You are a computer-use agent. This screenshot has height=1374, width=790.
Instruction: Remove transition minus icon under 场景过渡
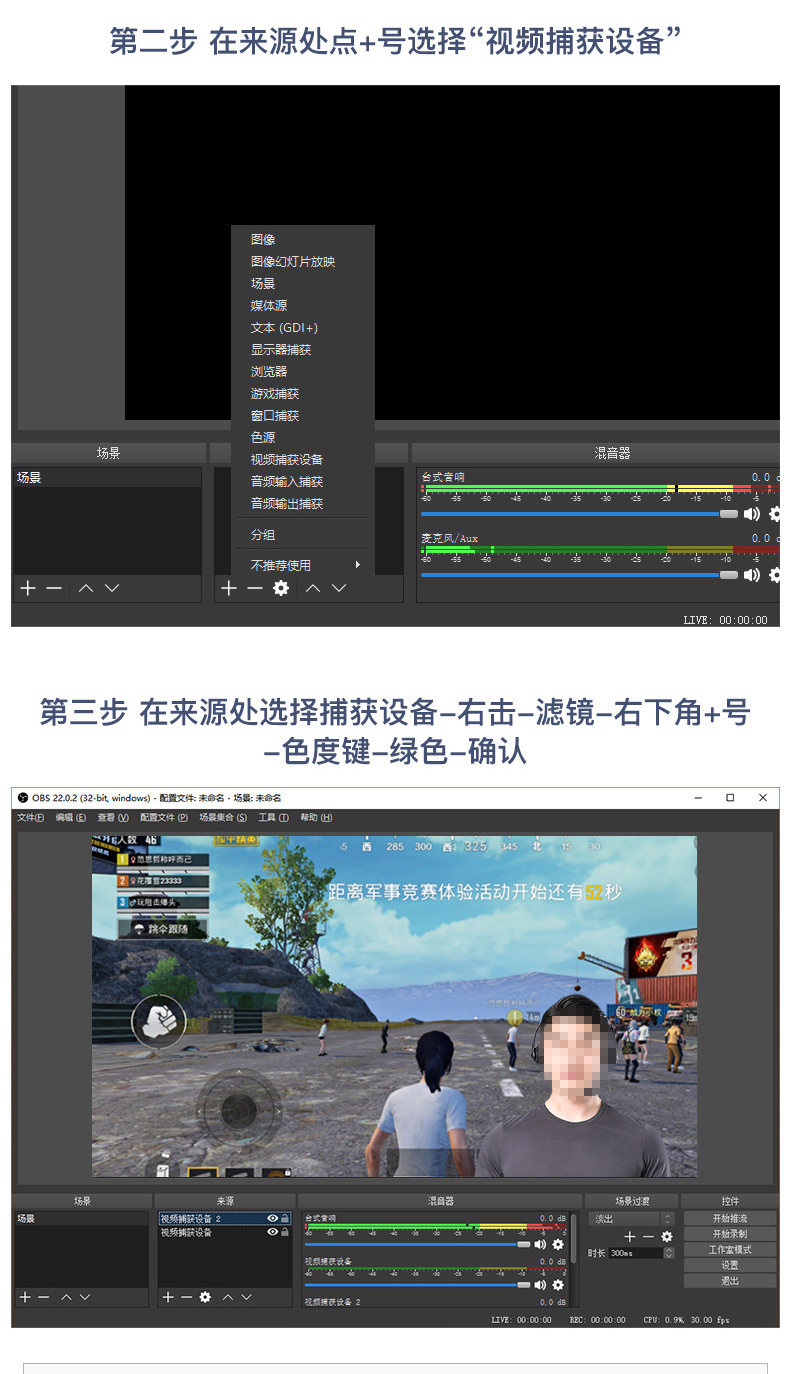pyautogui.click(x=648, y=1237)
